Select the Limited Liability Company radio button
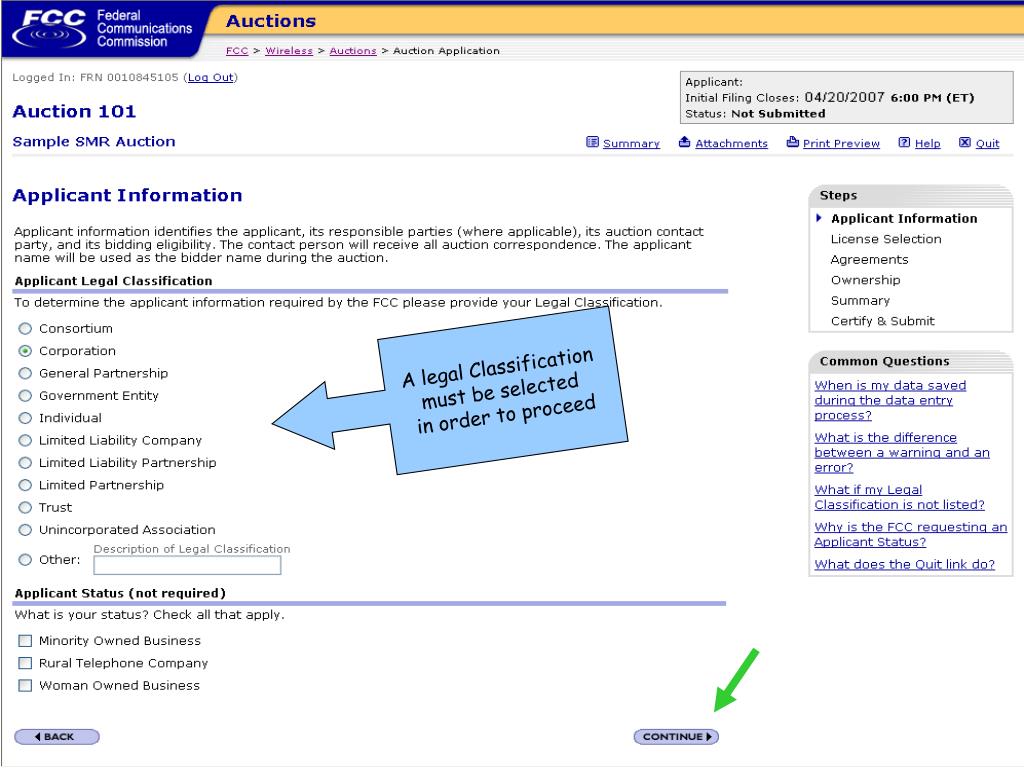Viewport: 1024px width, 768px height. tap(25, 440)
